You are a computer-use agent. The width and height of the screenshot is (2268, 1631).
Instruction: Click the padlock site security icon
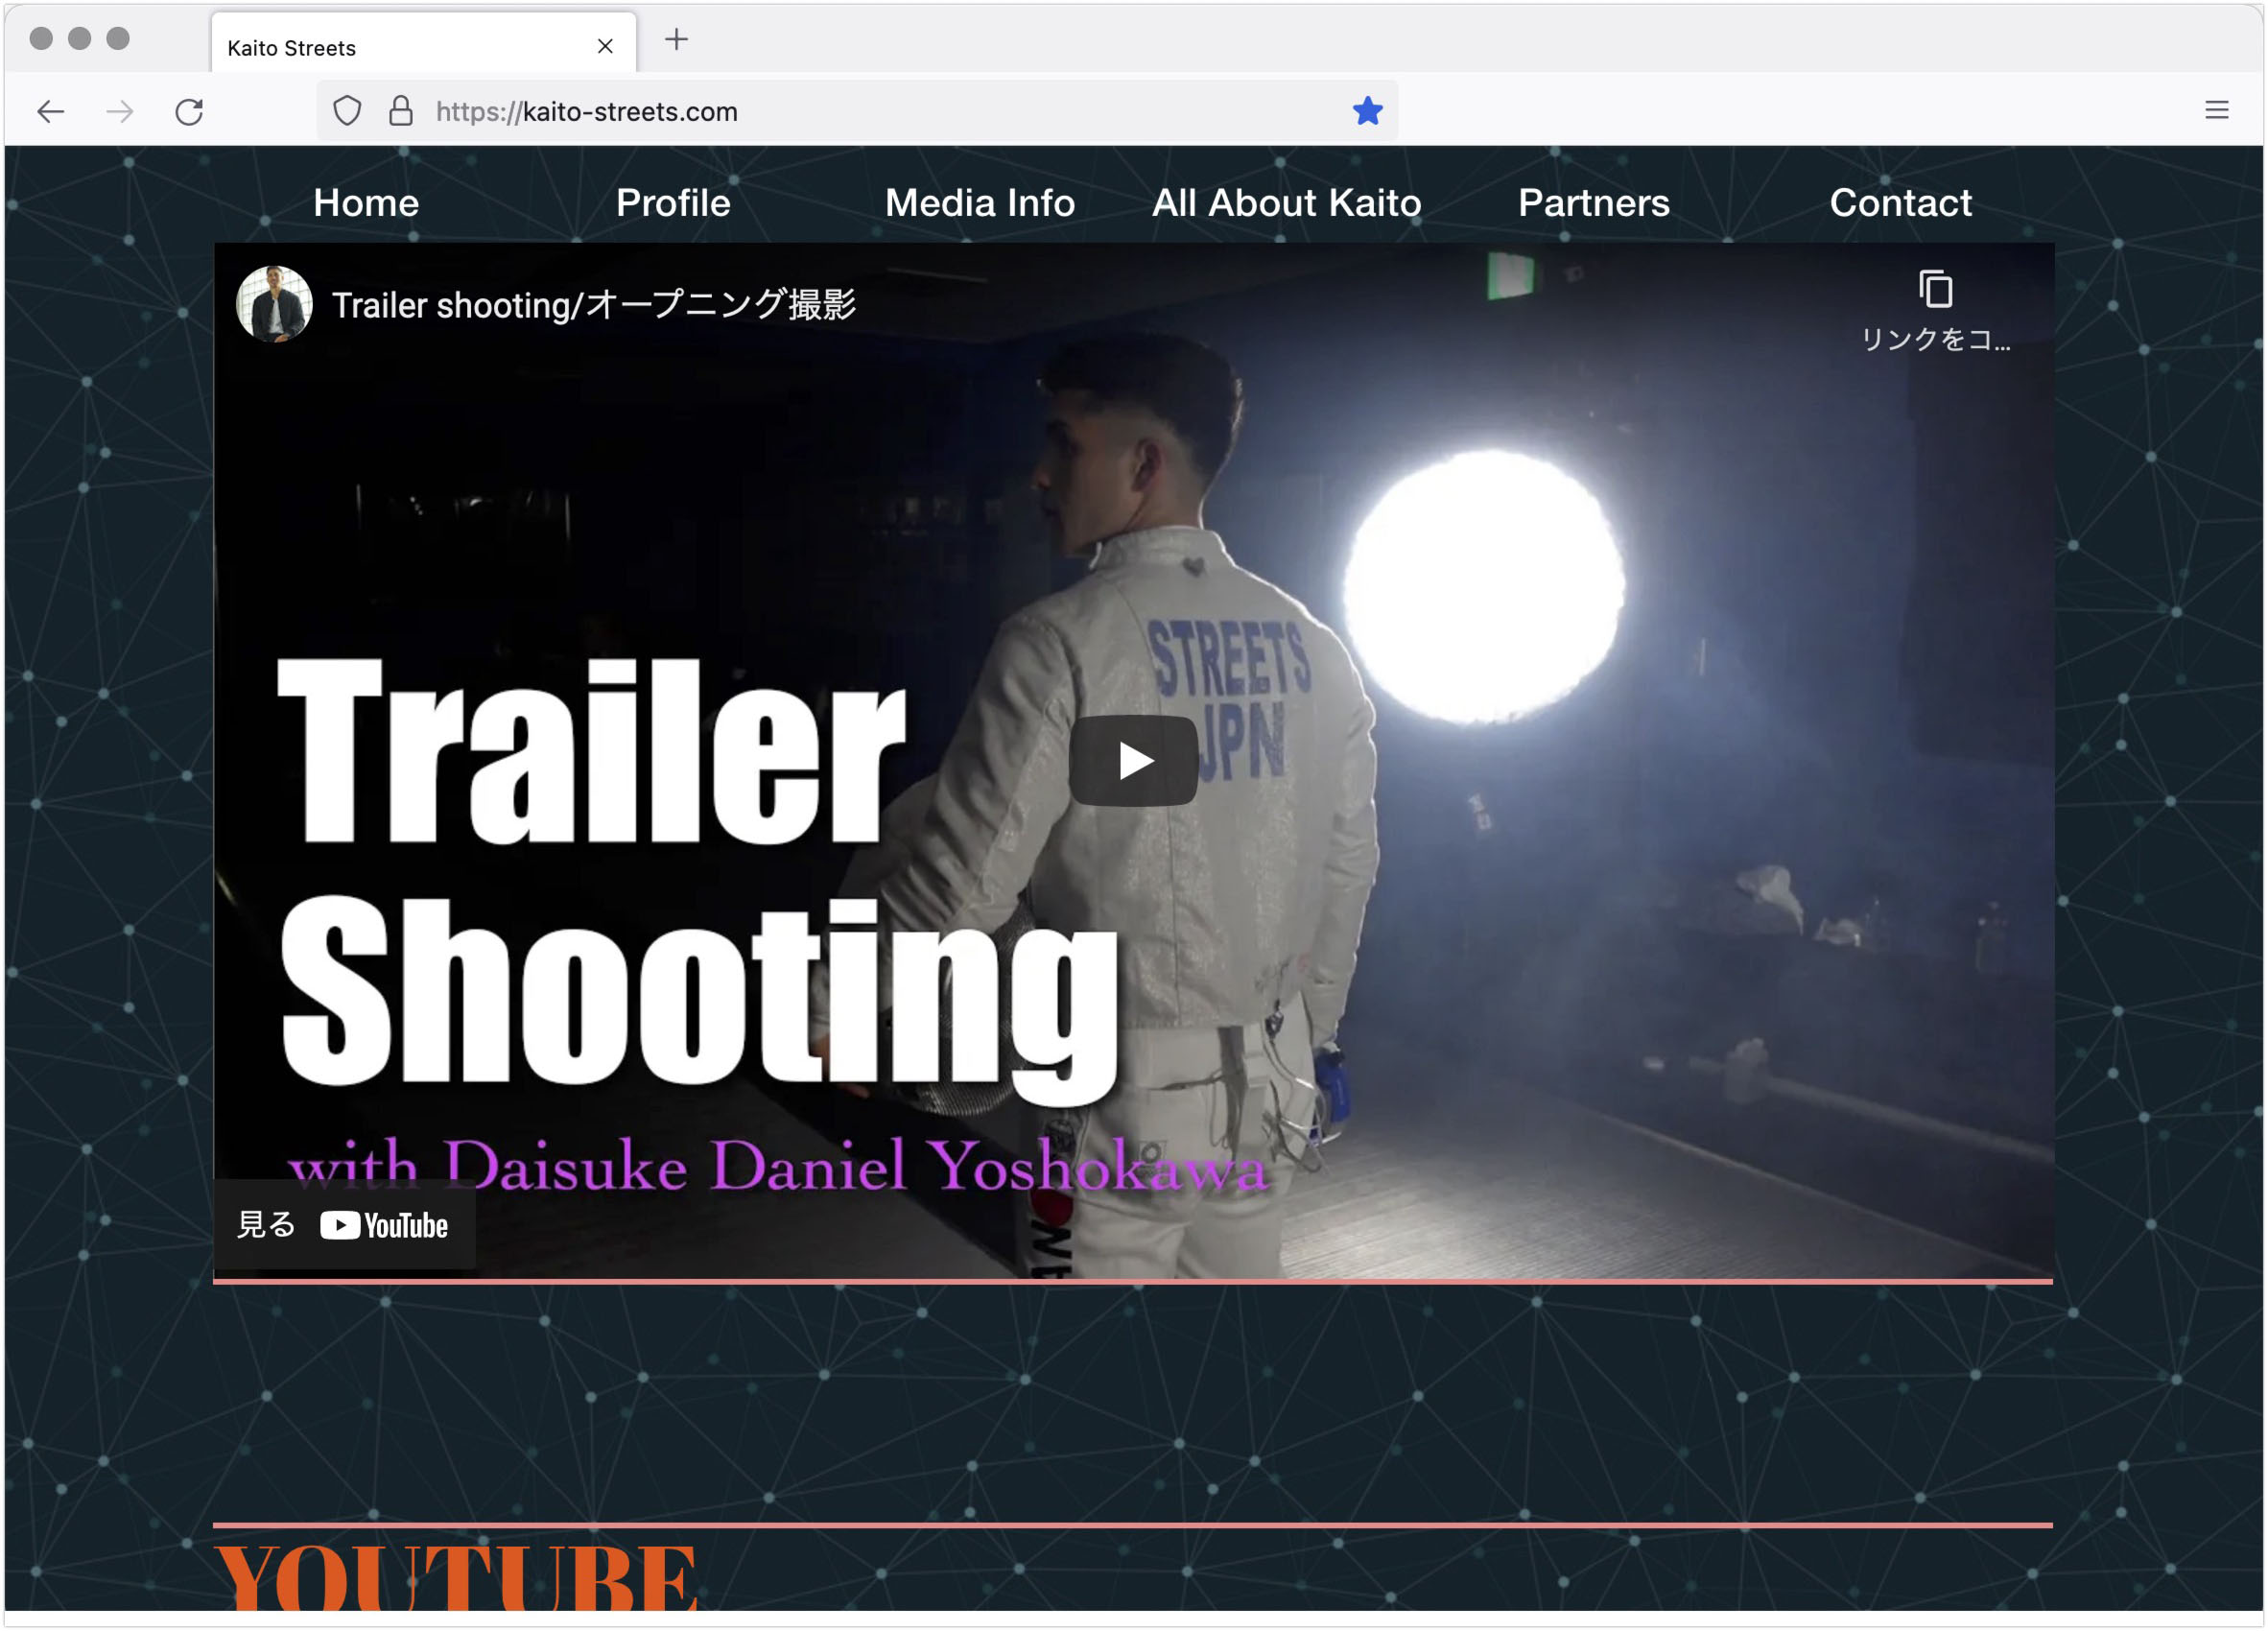[x=400, y=111]
